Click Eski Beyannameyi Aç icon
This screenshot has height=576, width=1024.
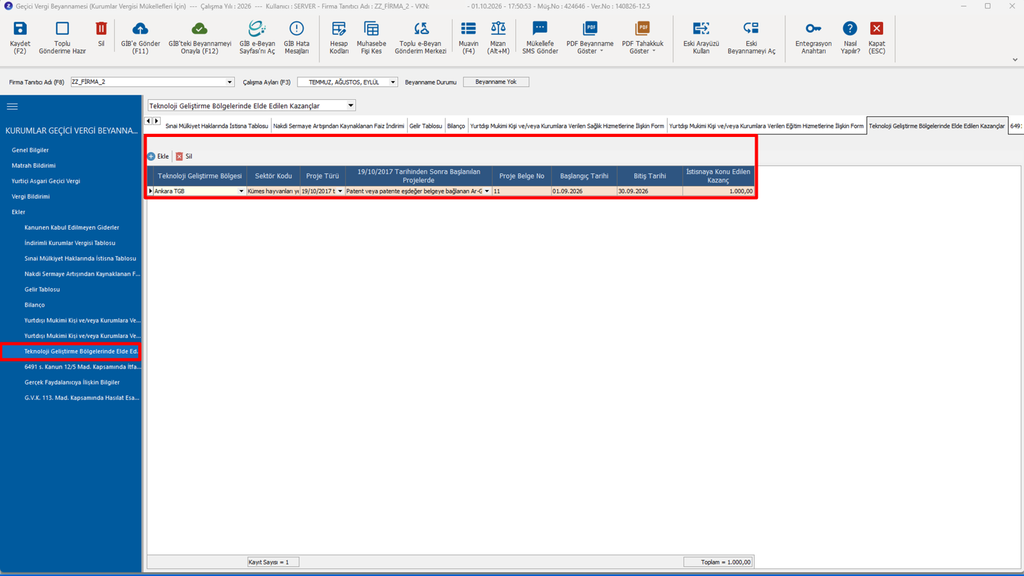751,29
